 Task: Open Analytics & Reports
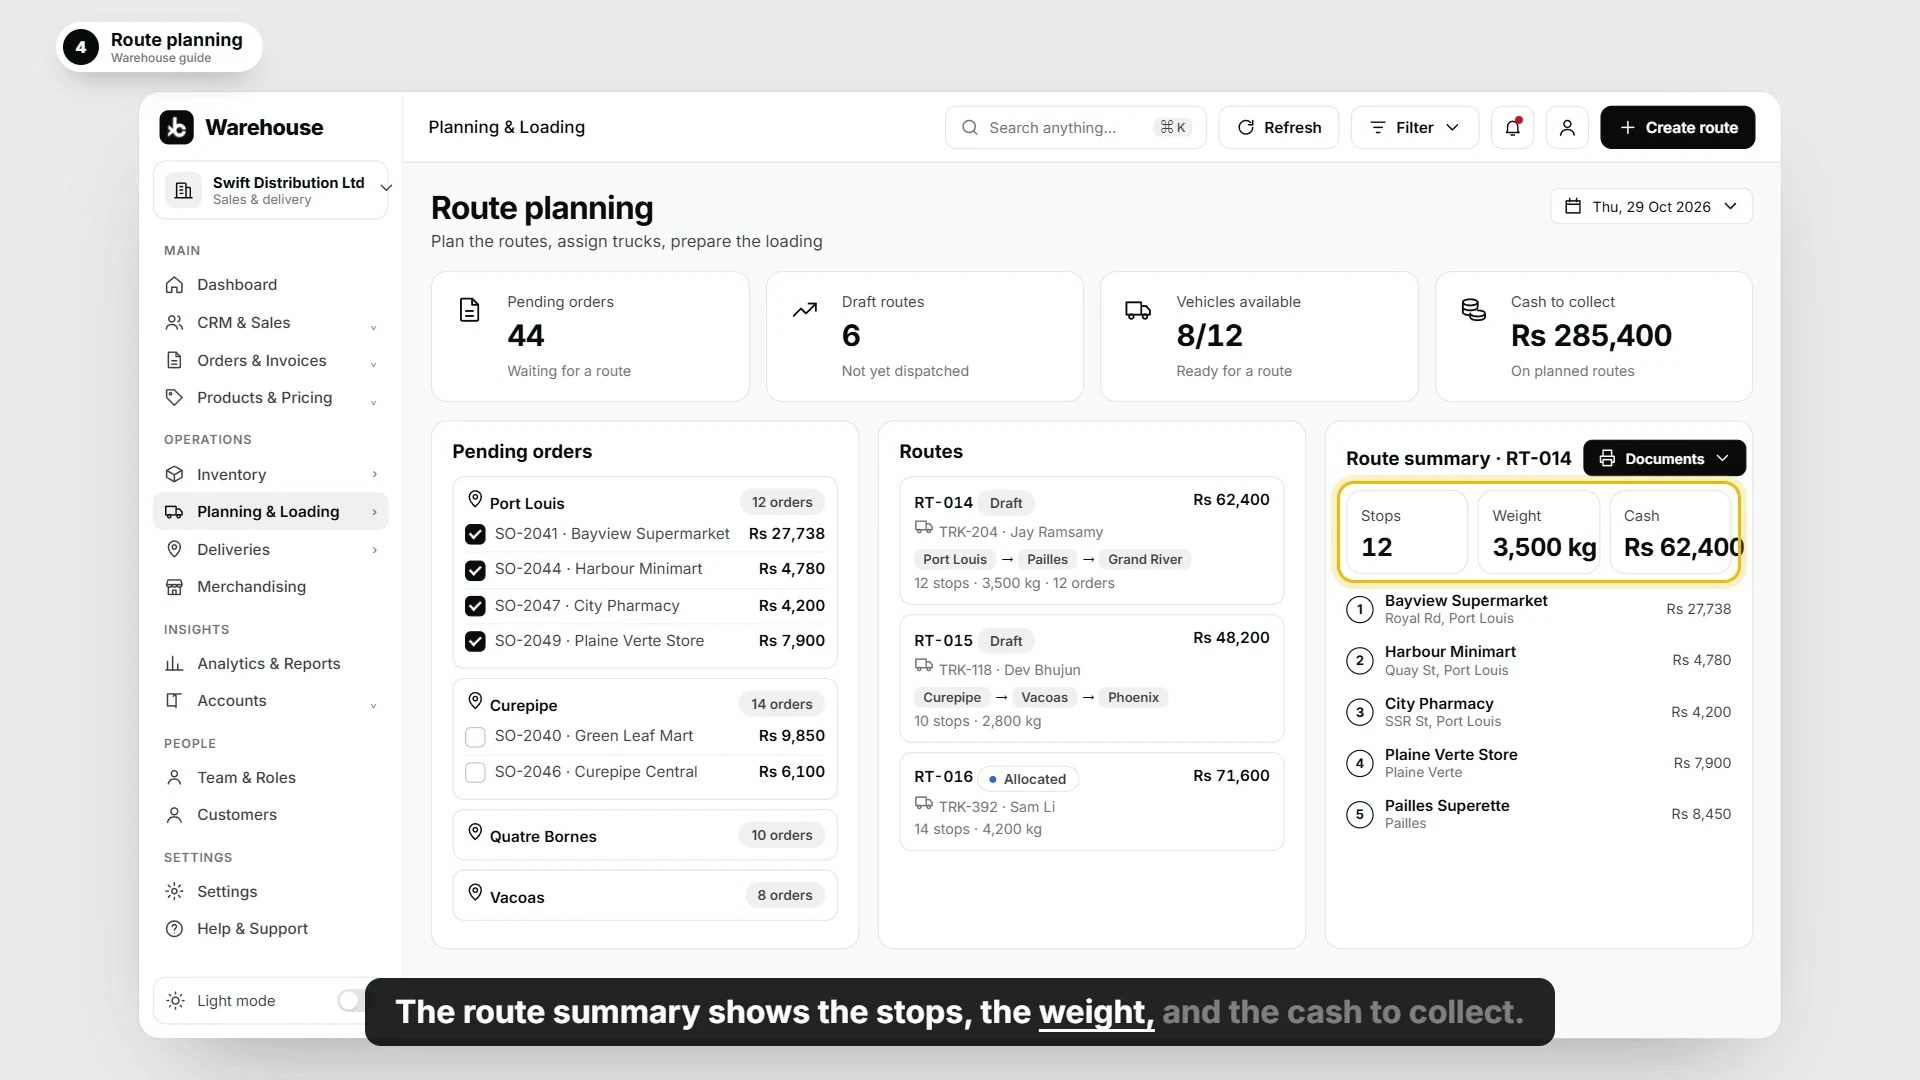coord(271,664)
